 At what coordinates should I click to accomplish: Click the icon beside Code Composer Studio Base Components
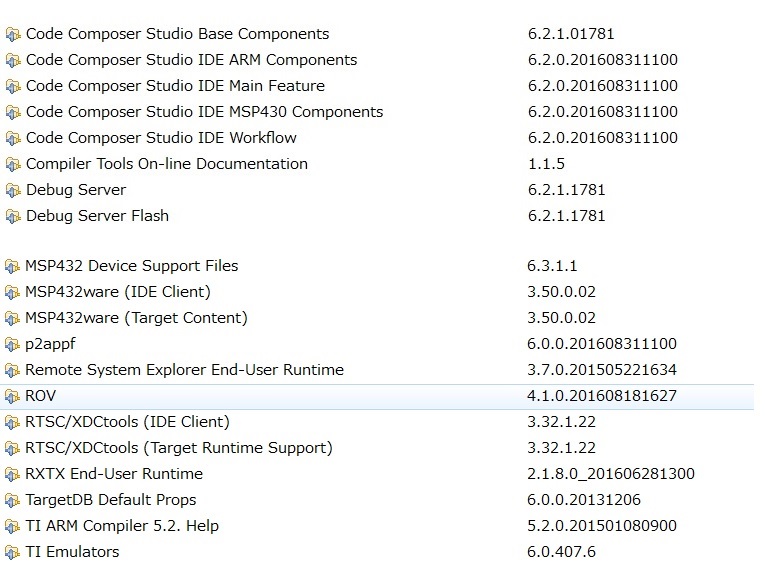[12, 35]
